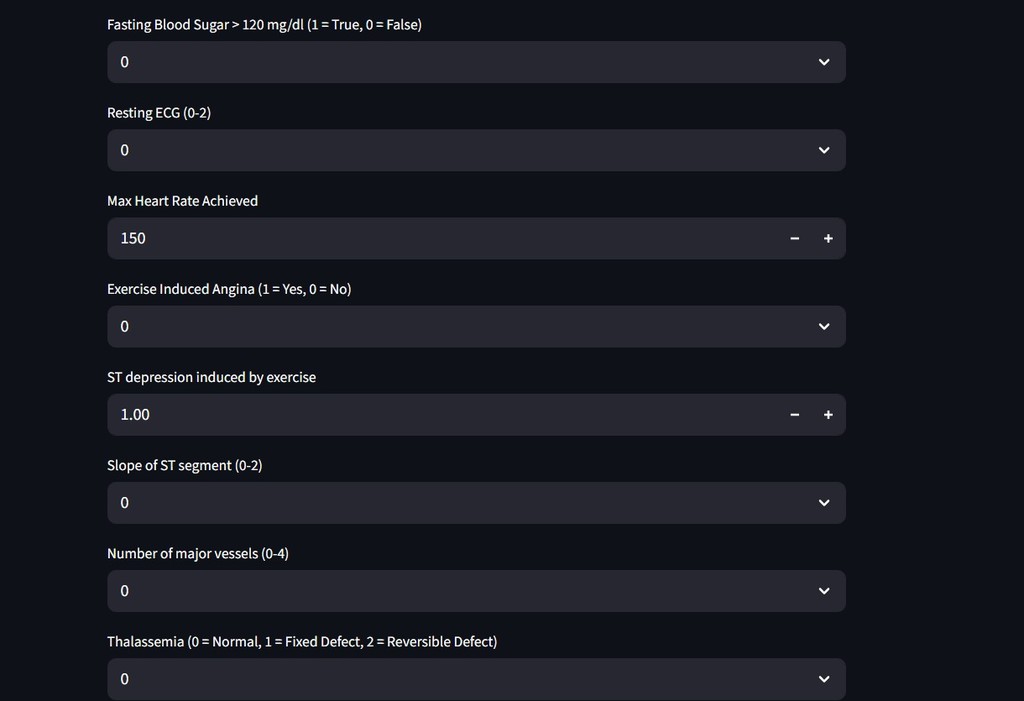Click the chevron on Exercise Induced Angina selector

pyautogui.click(x=824, y=326)
